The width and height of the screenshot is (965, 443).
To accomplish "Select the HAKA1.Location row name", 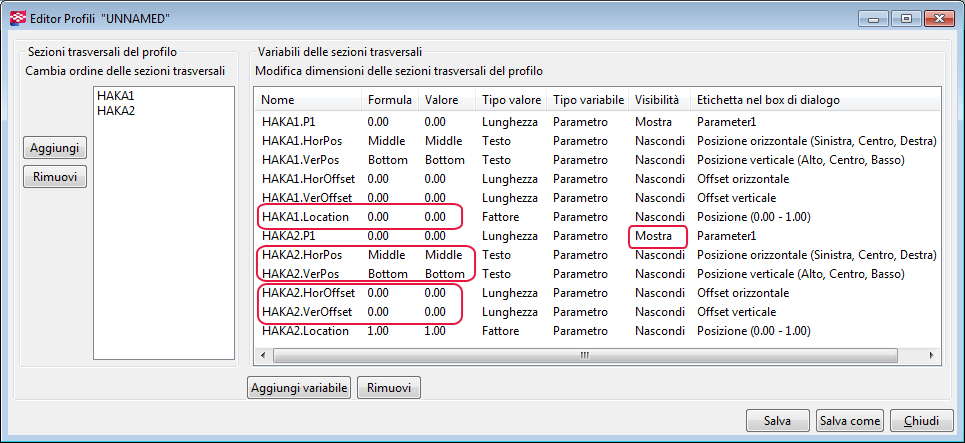I will tap(305, 217).
